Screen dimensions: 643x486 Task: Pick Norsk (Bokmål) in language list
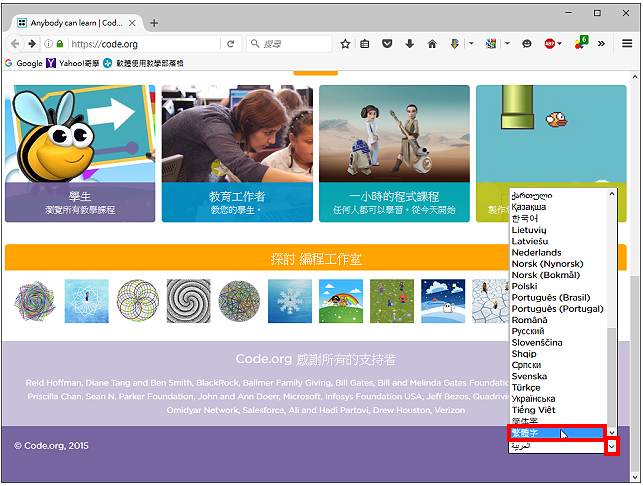click(558, 275)
